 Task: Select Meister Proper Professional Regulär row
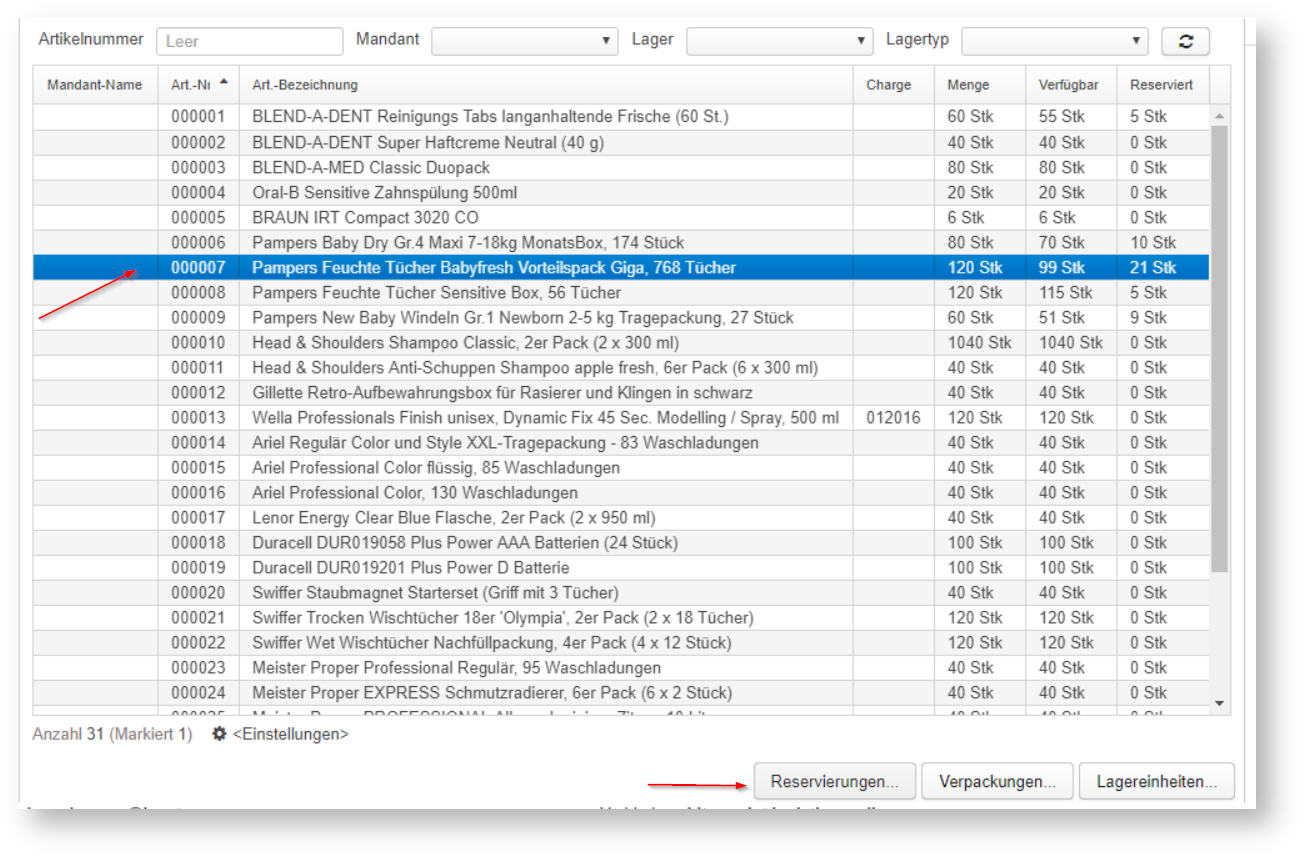pos(621,667)
